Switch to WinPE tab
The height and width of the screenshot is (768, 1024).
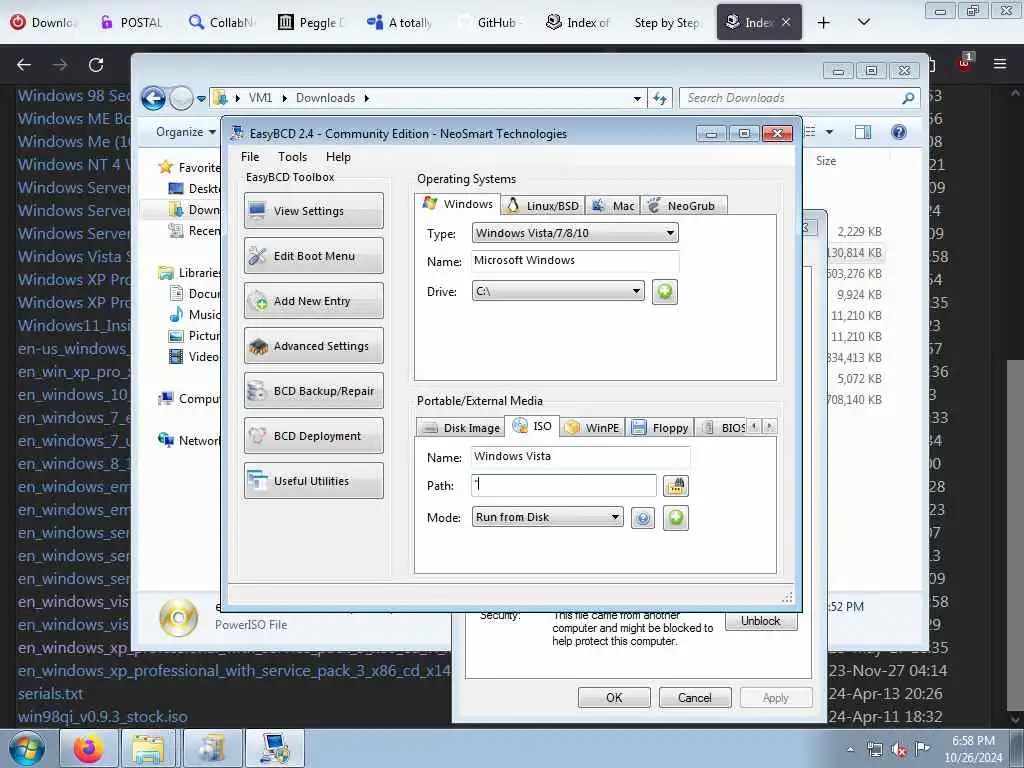(x=592, y=428)
